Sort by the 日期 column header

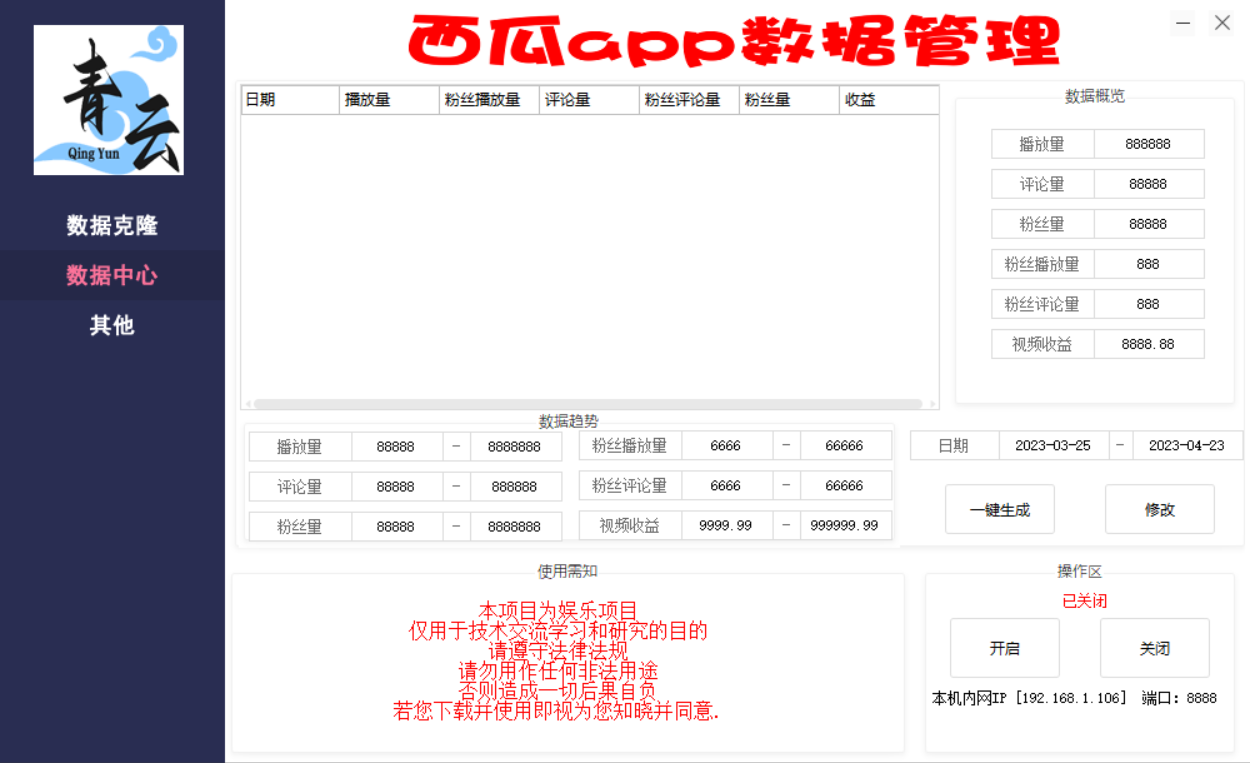290,100
